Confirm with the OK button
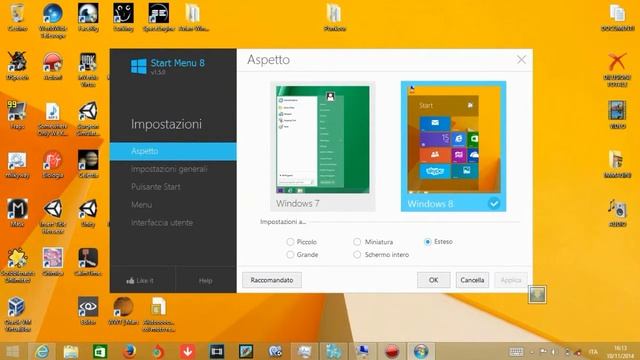 [433, 280]
